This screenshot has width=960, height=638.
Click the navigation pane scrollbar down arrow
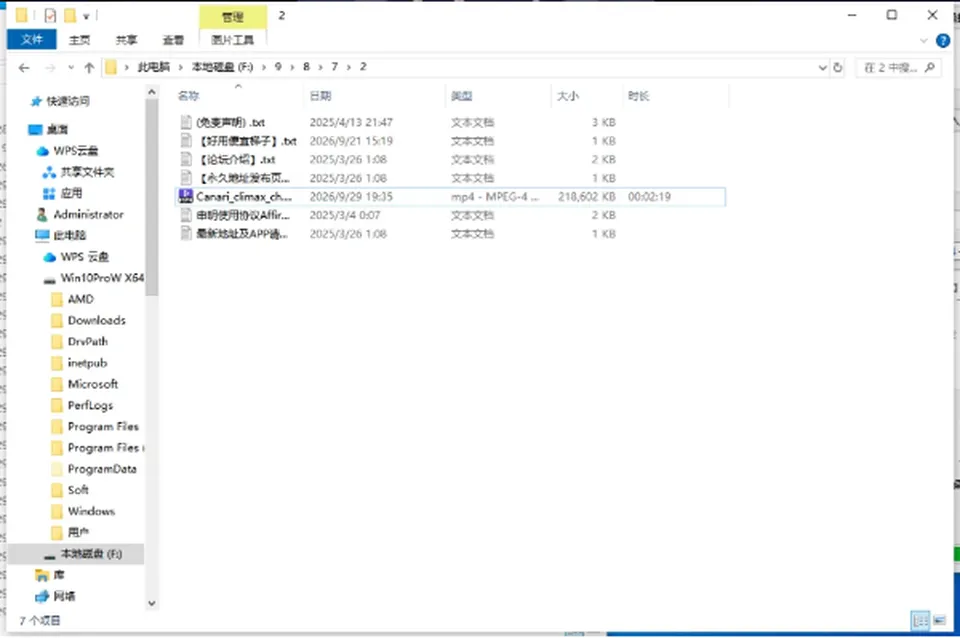coord(152,604)
